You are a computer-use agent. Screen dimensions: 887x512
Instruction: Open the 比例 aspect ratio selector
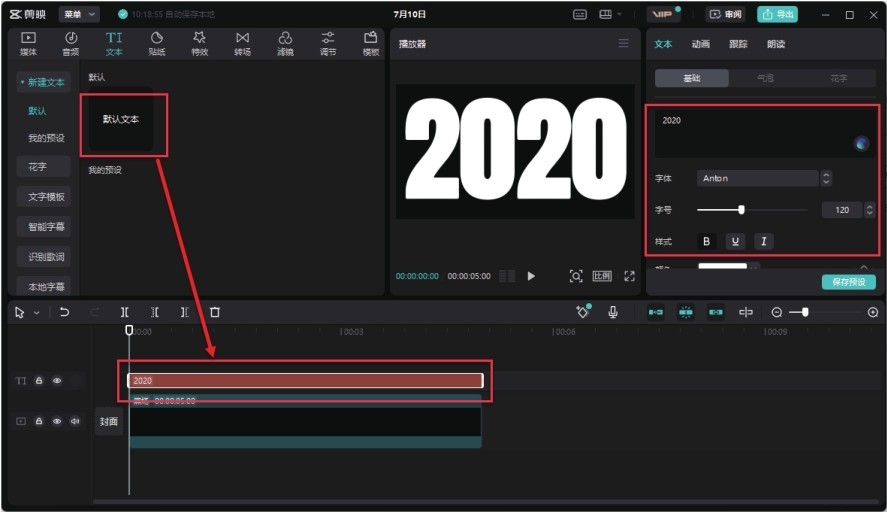point(602,276)
